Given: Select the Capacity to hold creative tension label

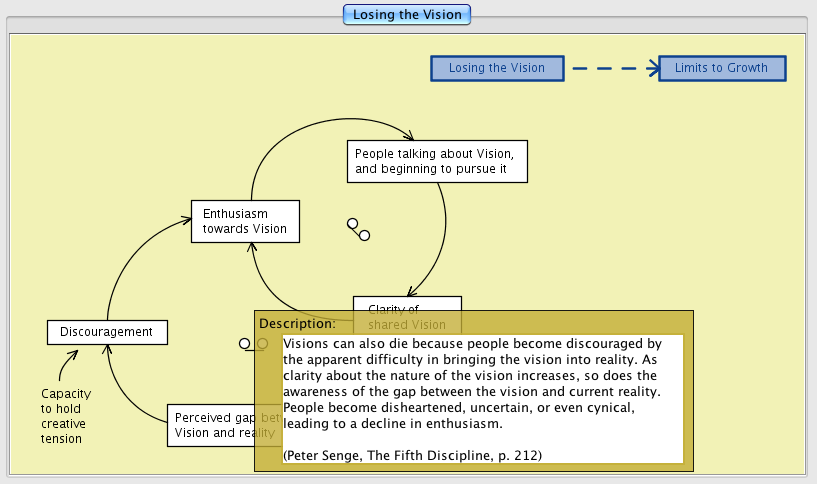Looking at the screenshot, I should point(62,416).
